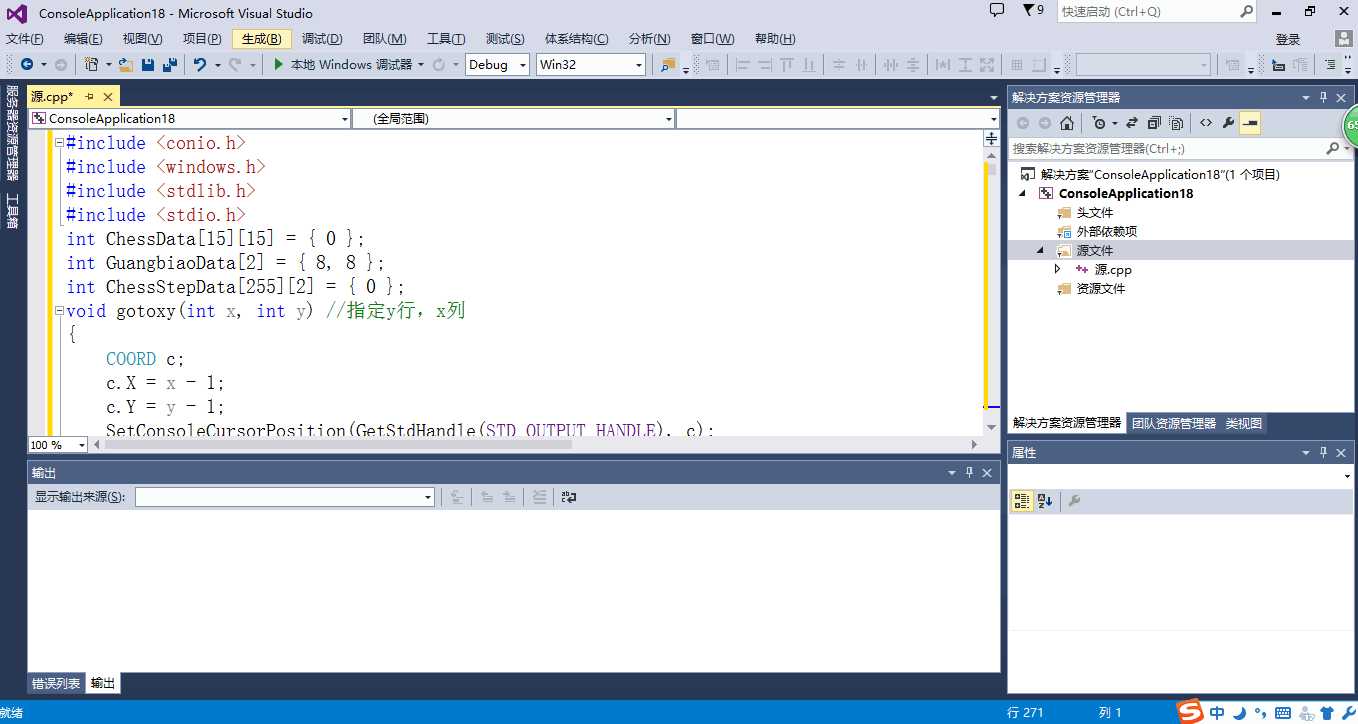Start 本地 Windows 调试器 with green play icon
Image resolution: width=1358 pixels, height=724 pixels.
coord(279,65)
